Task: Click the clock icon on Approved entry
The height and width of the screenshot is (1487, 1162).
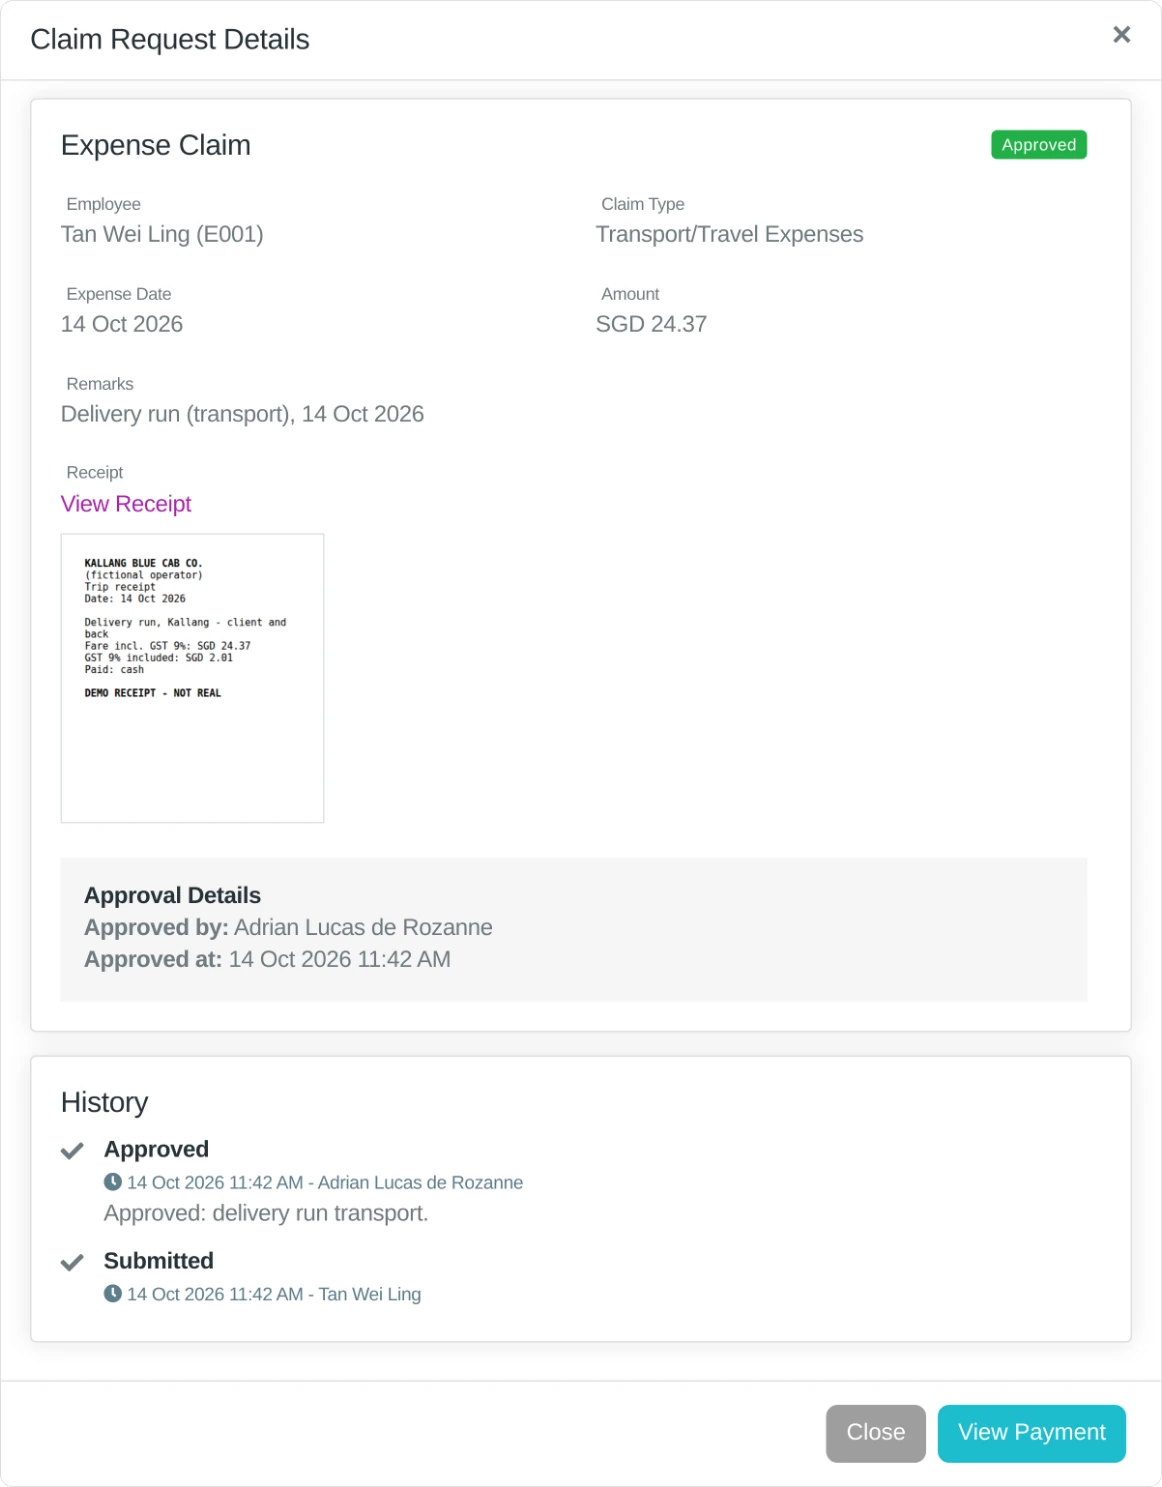Action: pos(113,1182)
